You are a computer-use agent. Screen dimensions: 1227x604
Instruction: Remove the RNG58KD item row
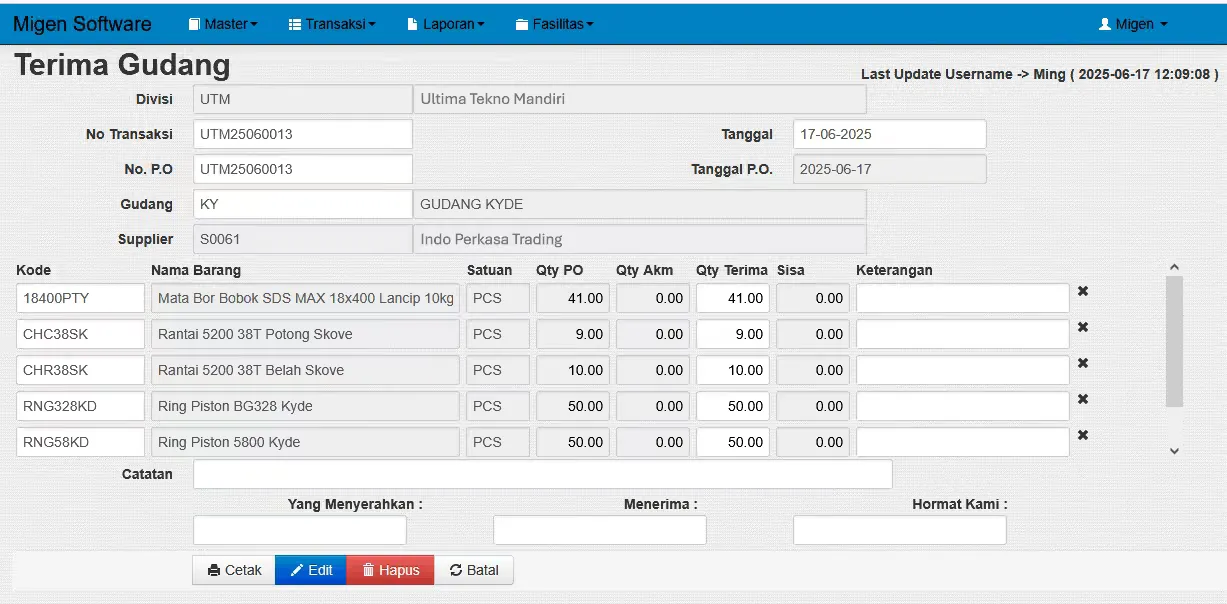(1083, 435)
